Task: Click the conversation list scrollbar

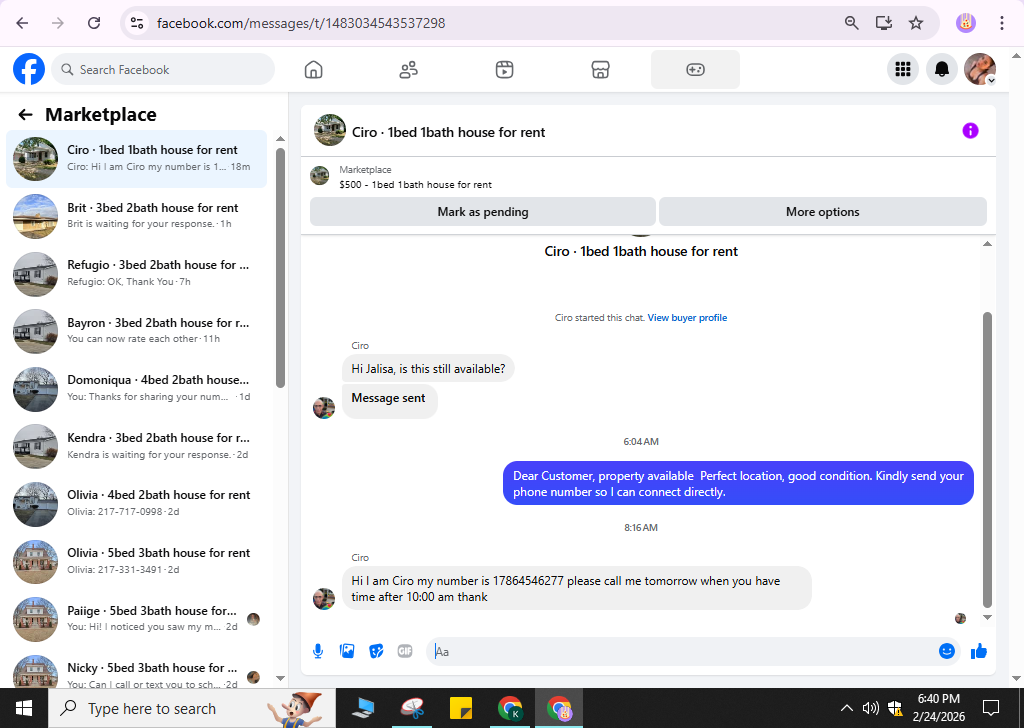Action: pos(280,268)
